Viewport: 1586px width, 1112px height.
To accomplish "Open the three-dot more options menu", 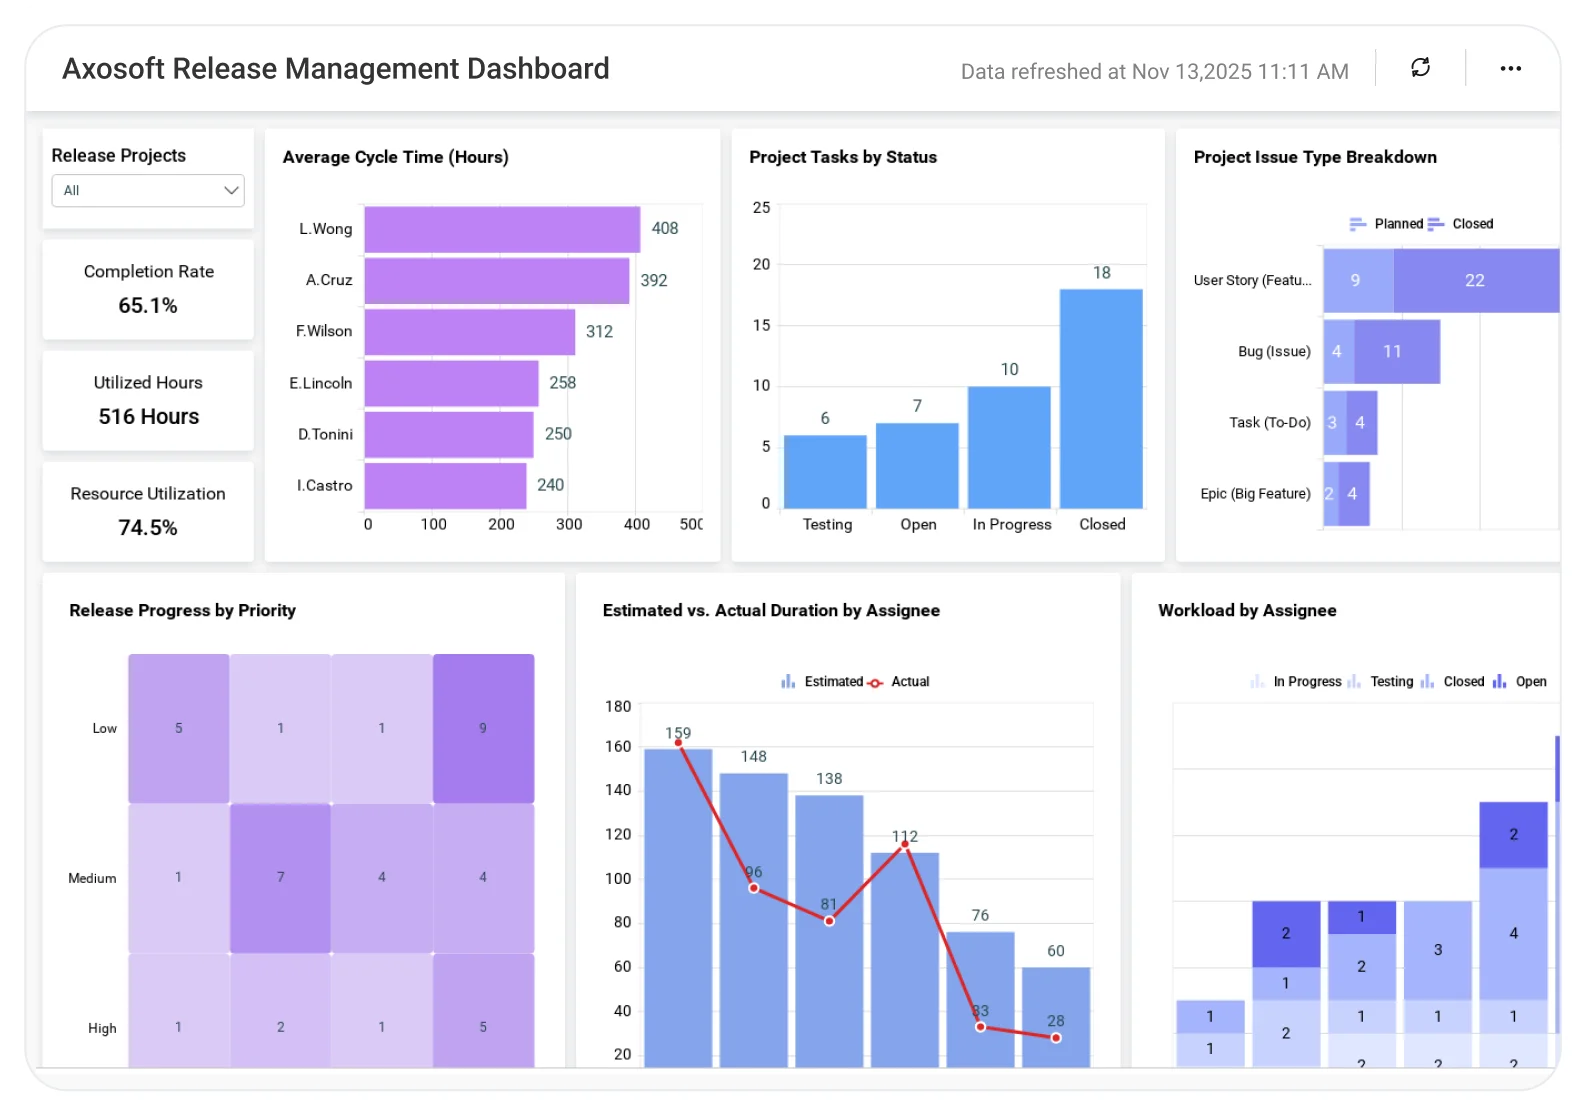I will point(1510,68).
